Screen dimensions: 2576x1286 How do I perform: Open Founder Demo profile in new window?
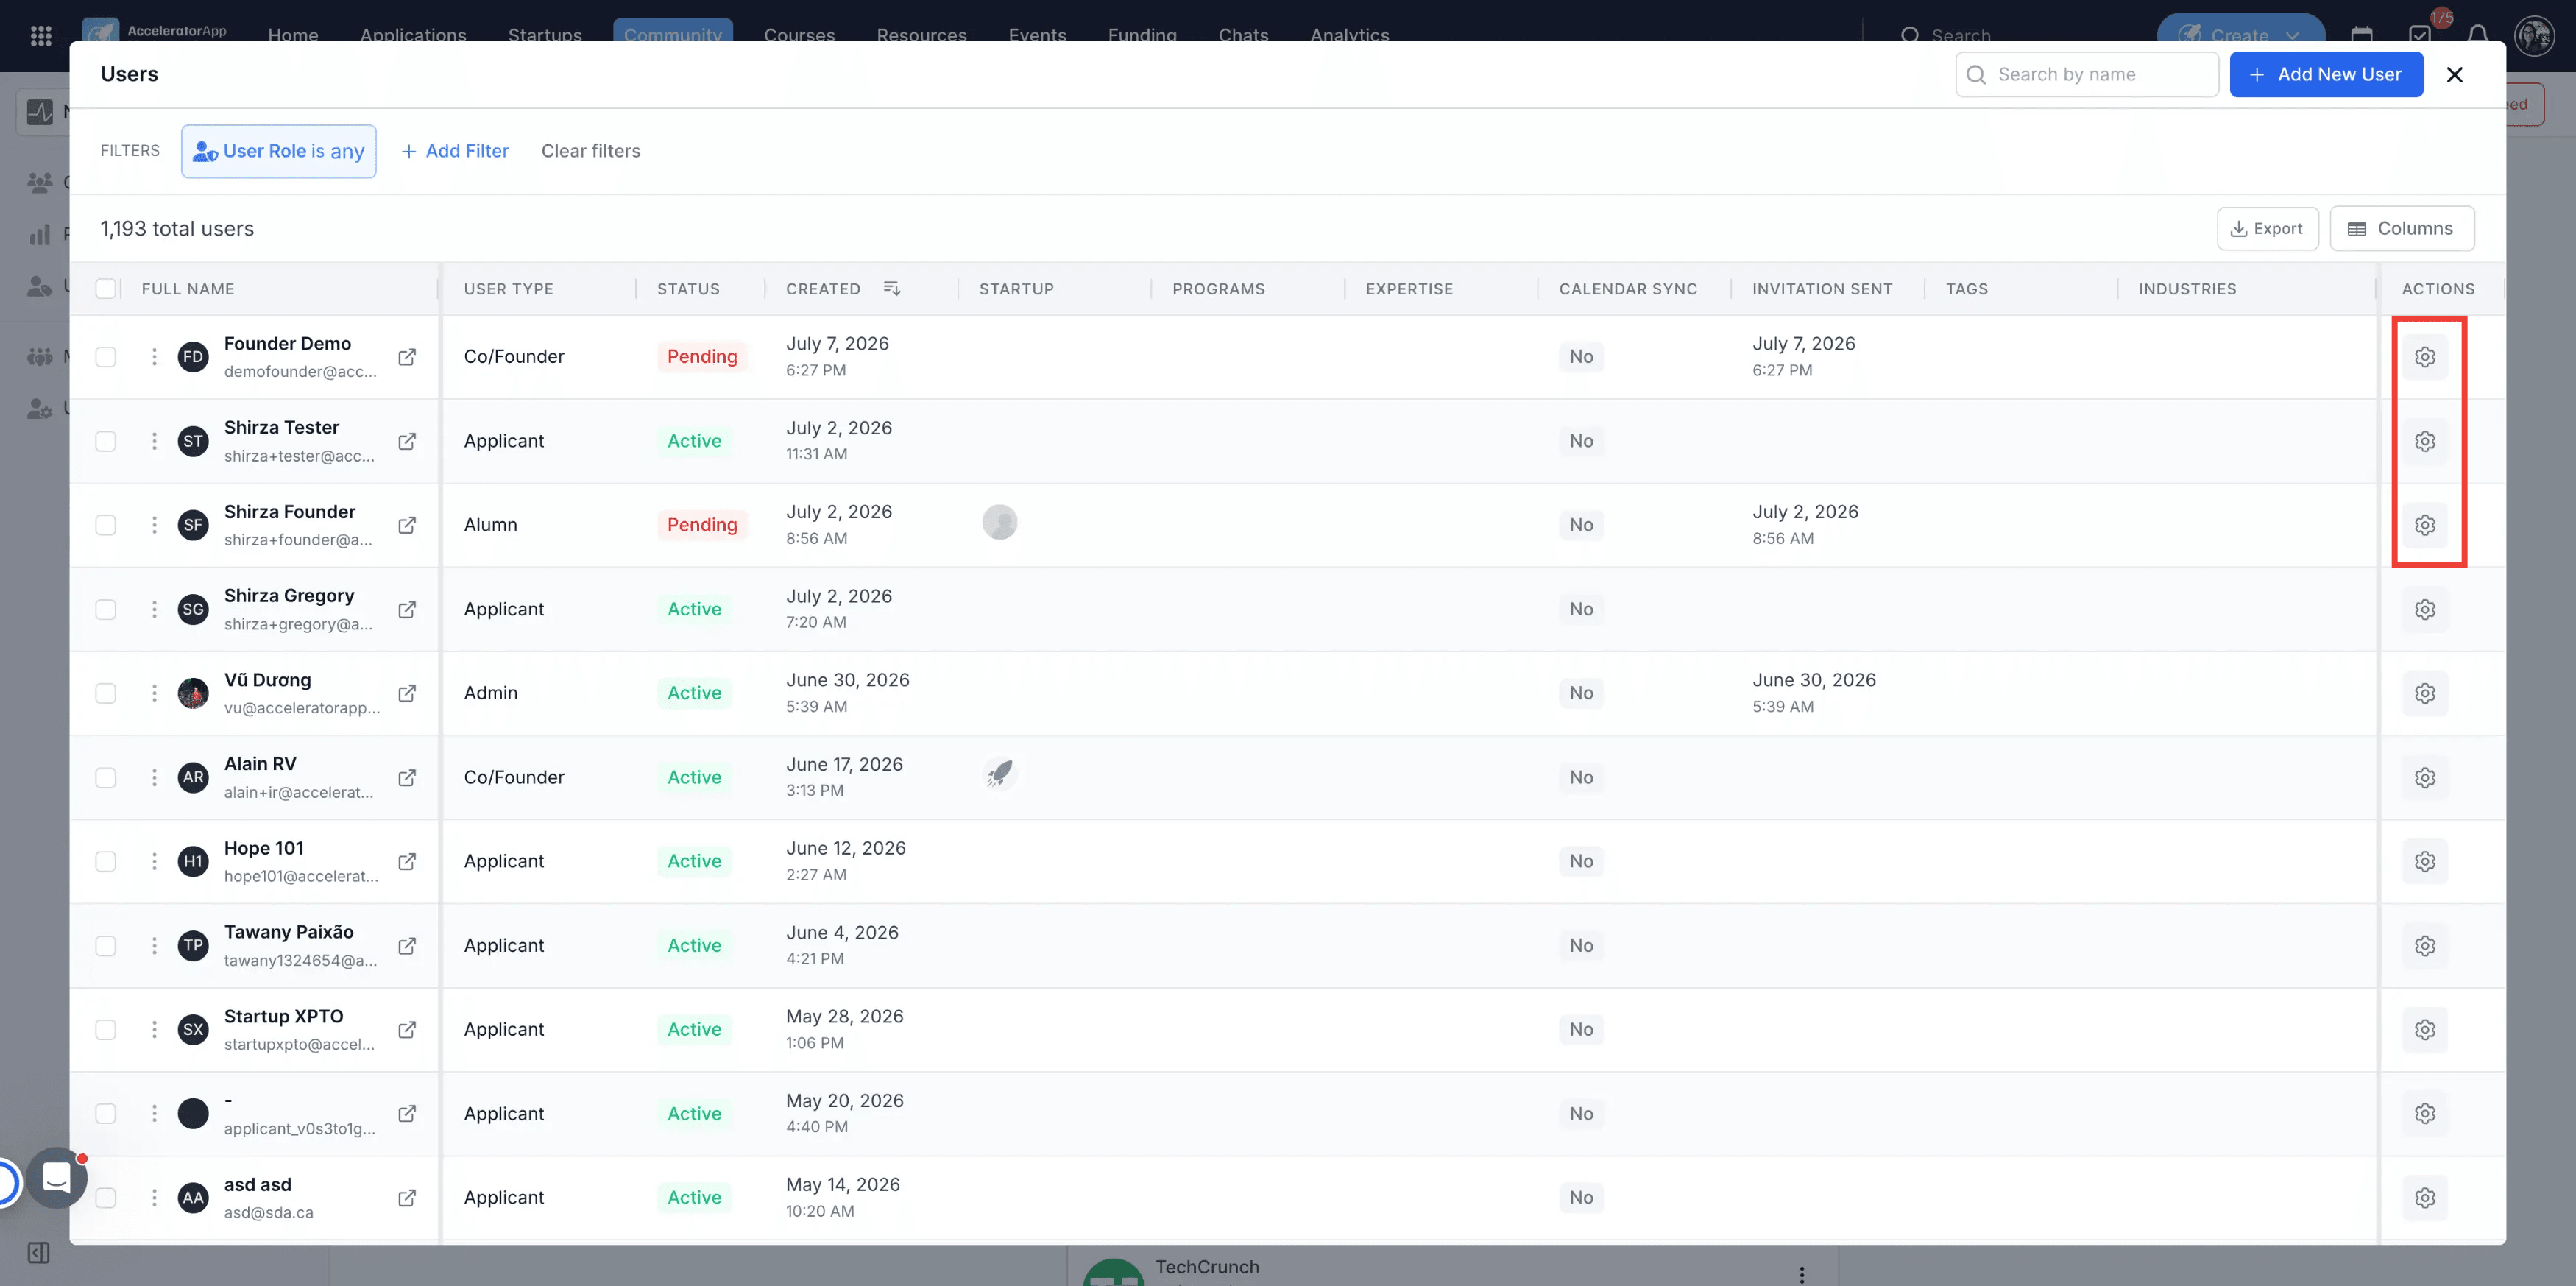click(407, 357)
